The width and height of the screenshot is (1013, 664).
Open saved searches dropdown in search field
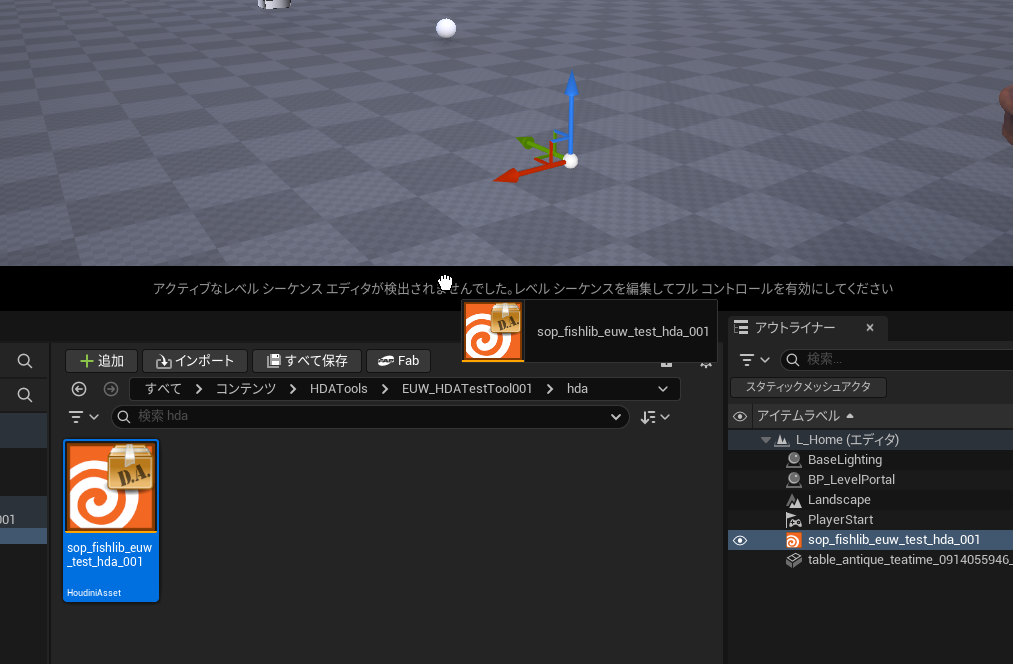(x=616, y=417)
